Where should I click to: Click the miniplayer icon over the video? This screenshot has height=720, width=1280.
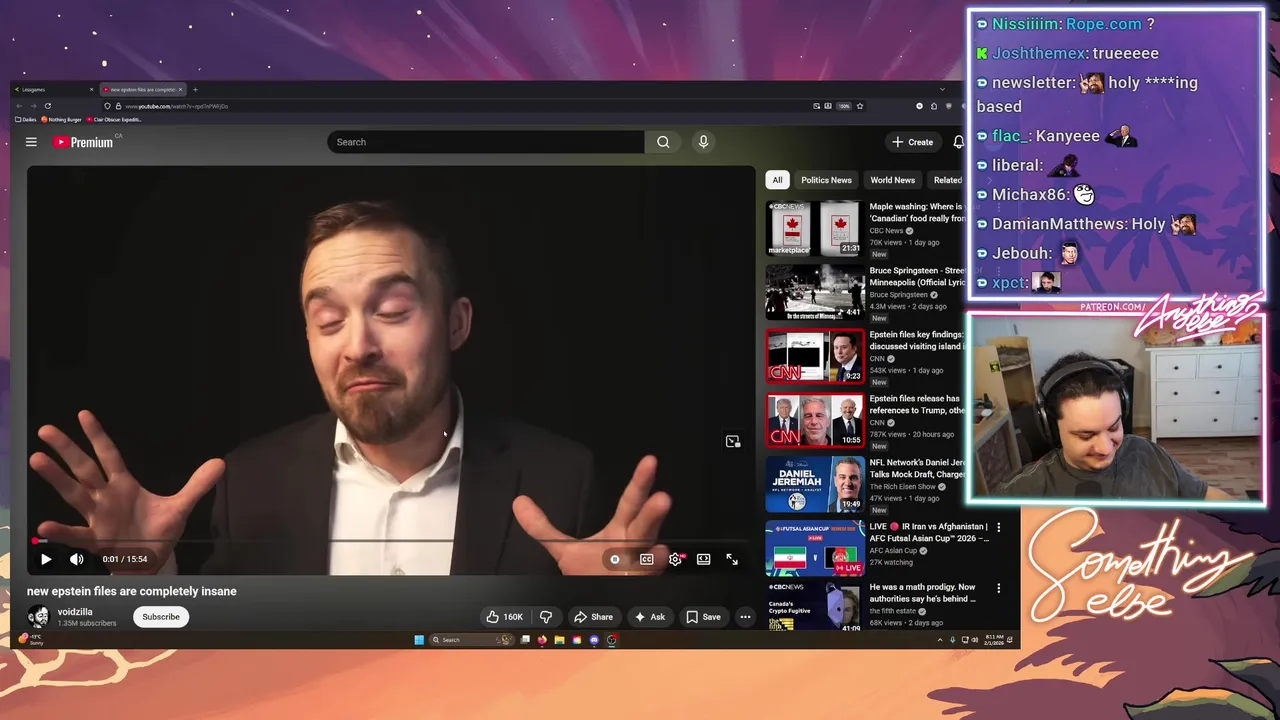(733, 441)
